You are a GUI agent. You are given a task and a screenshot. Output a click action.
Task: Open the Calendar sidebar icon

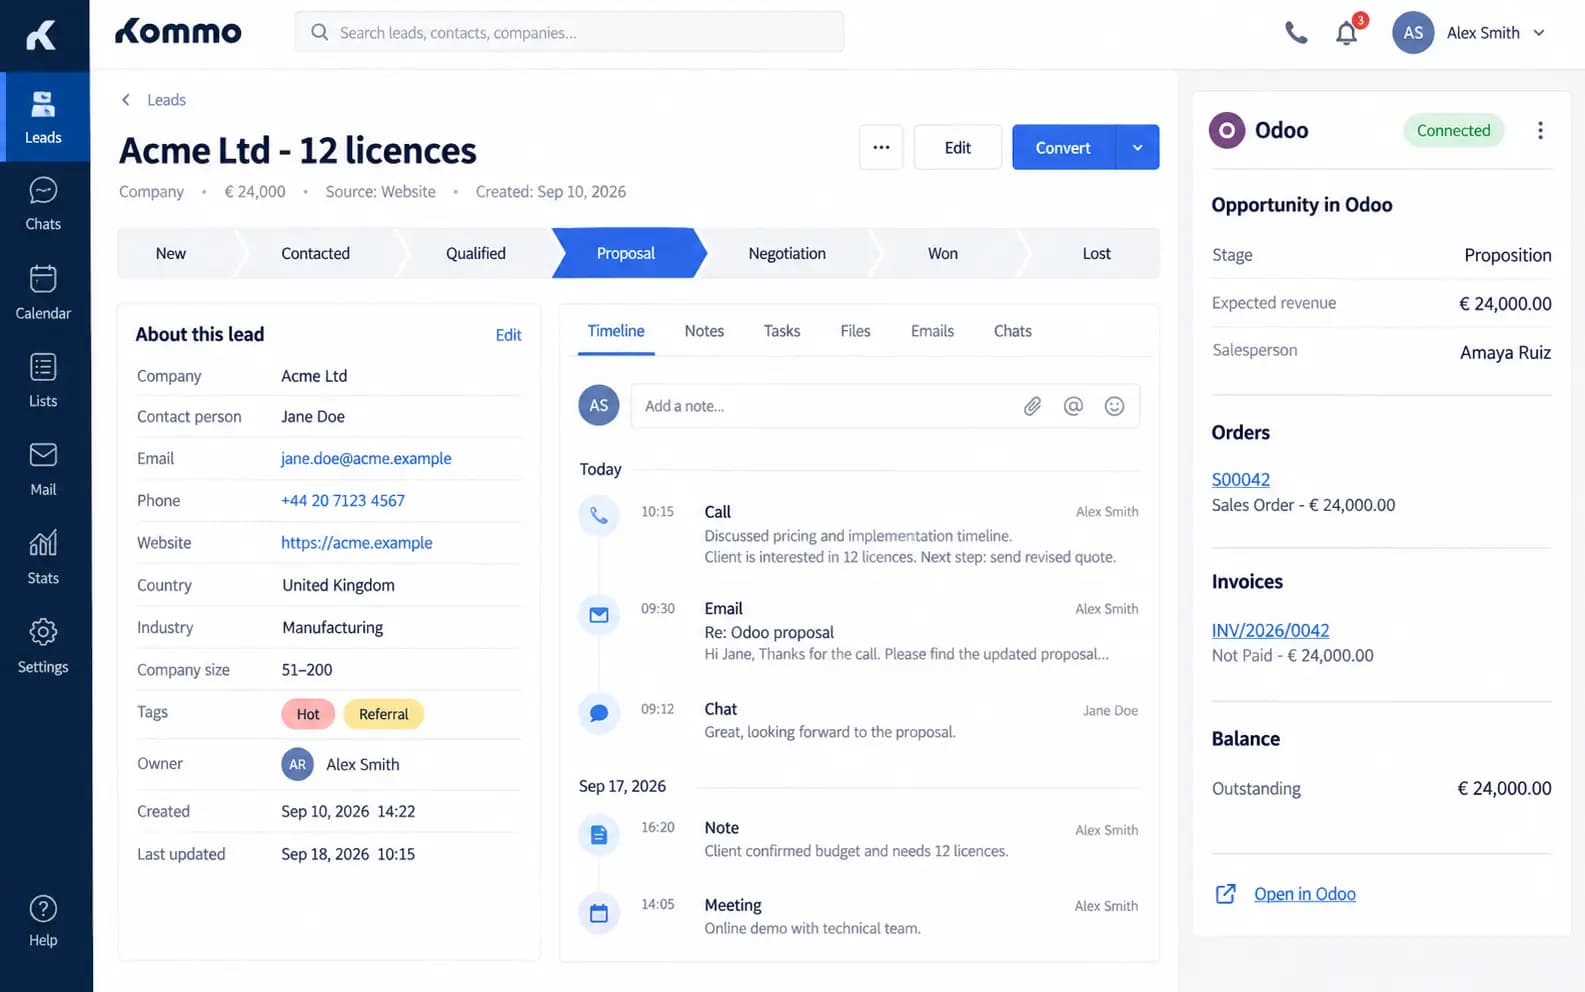[x=44, y=292]
